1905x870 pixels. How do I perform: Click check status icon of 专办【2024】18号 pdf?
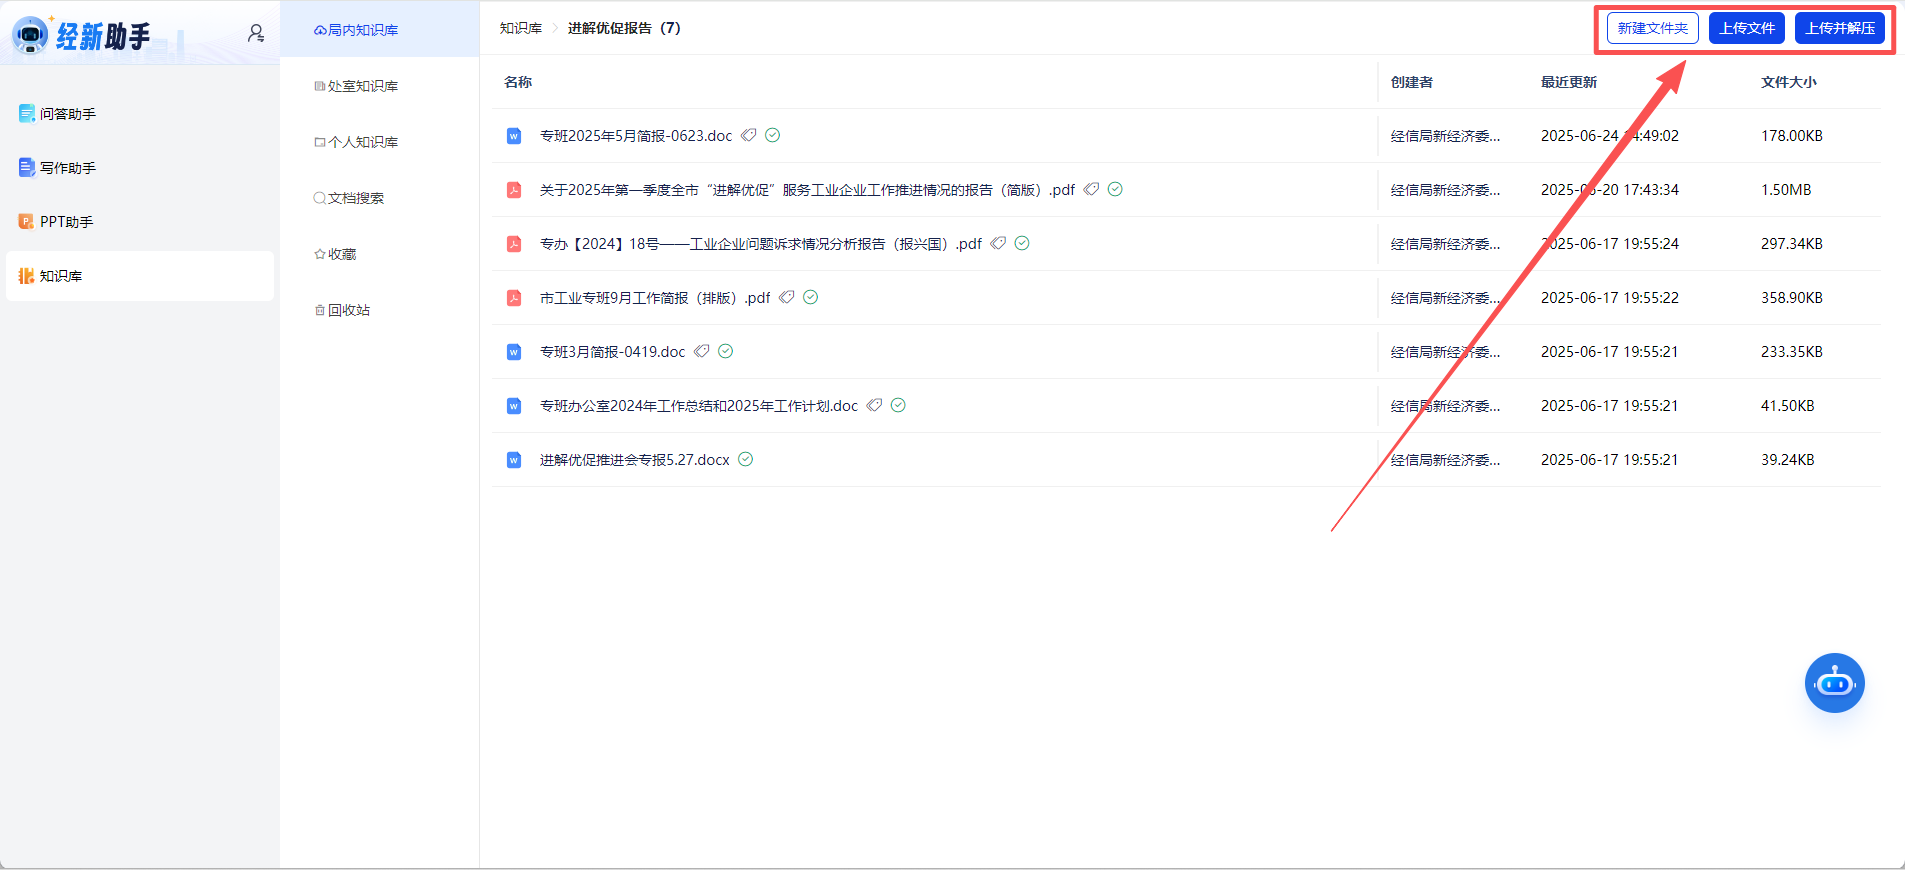point(1022,243)
